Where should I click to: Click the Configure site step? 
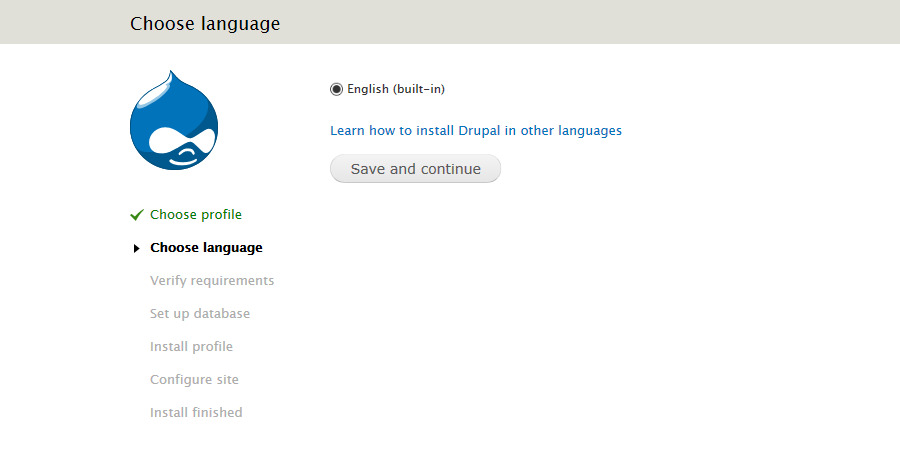[x=194, y=380]
